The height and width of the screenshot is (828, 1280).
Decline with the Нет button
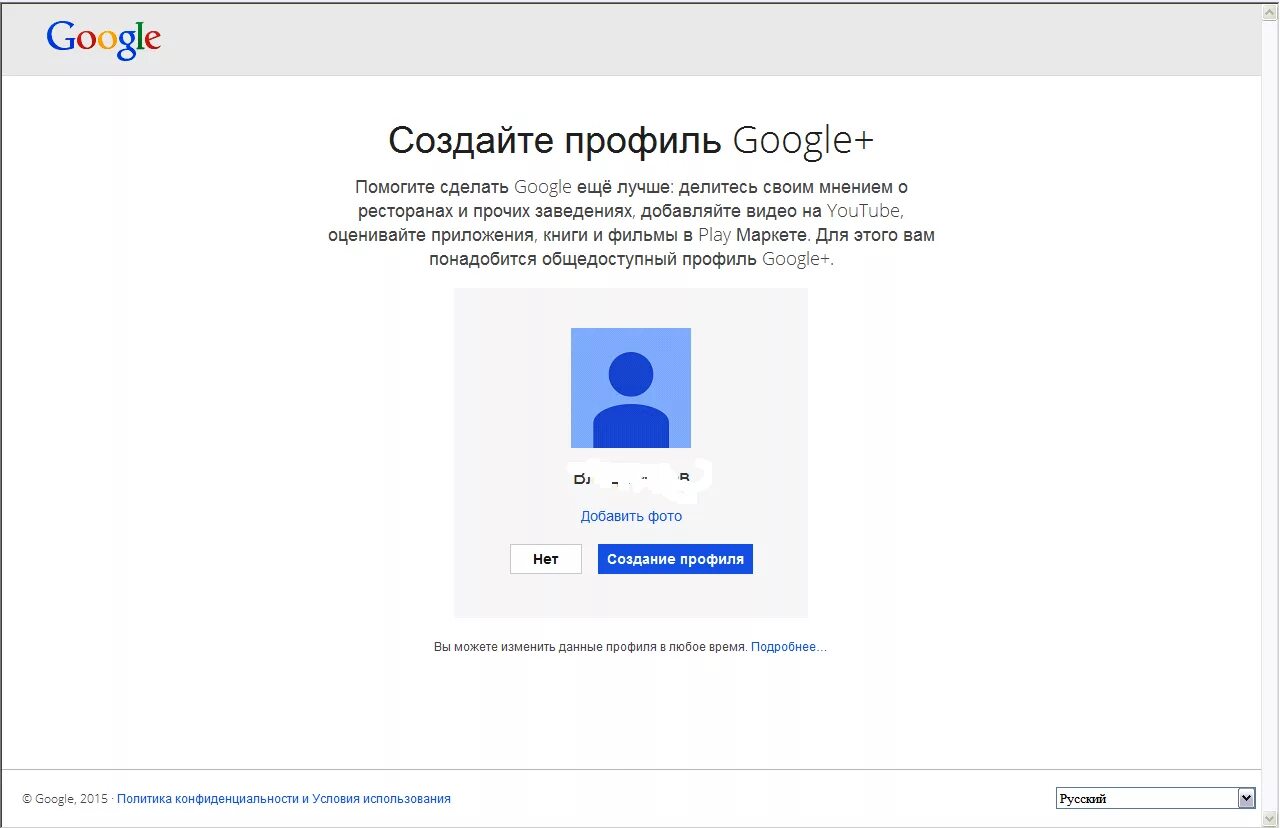[x=546, y=559]
